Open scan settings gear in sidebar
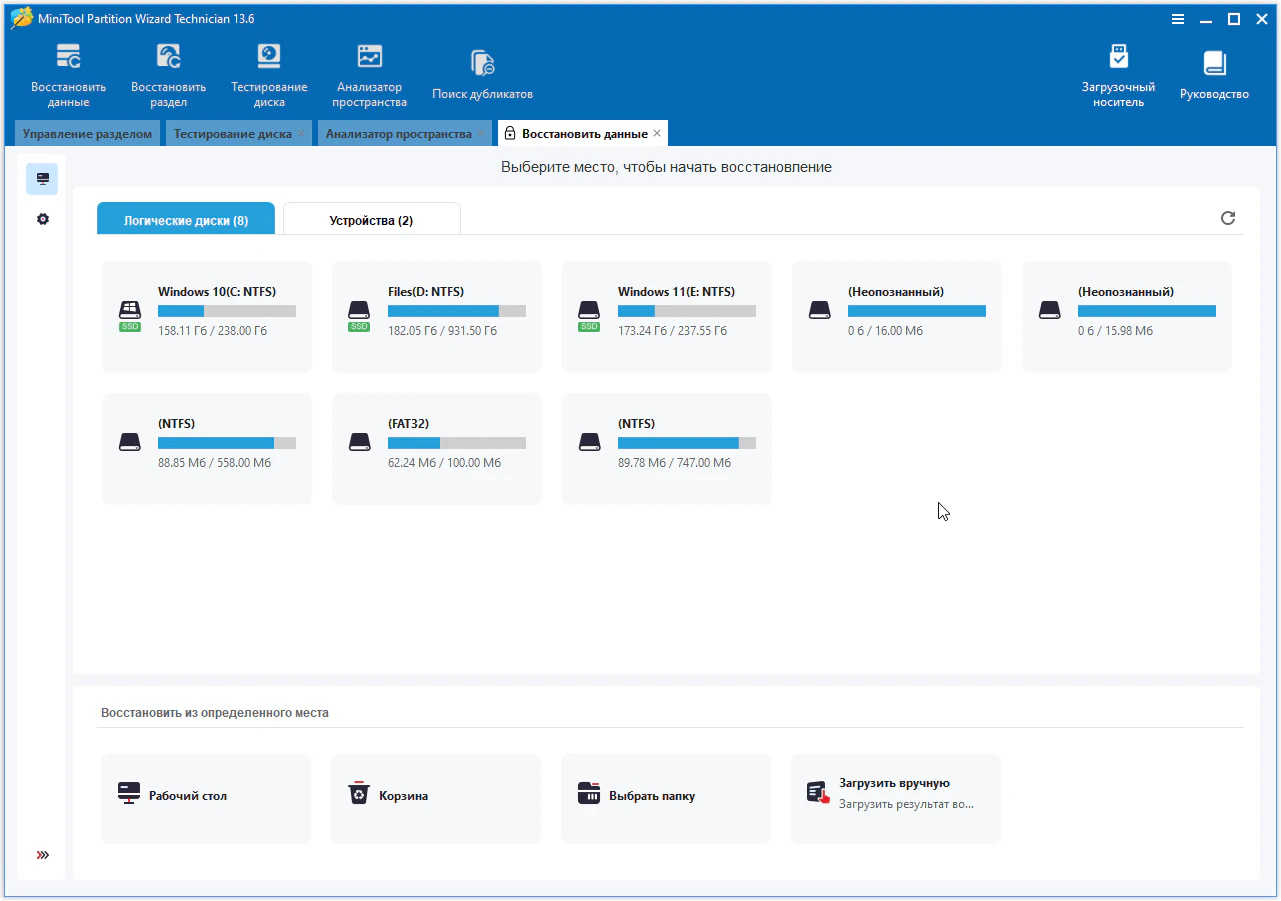 pos(43,219)
